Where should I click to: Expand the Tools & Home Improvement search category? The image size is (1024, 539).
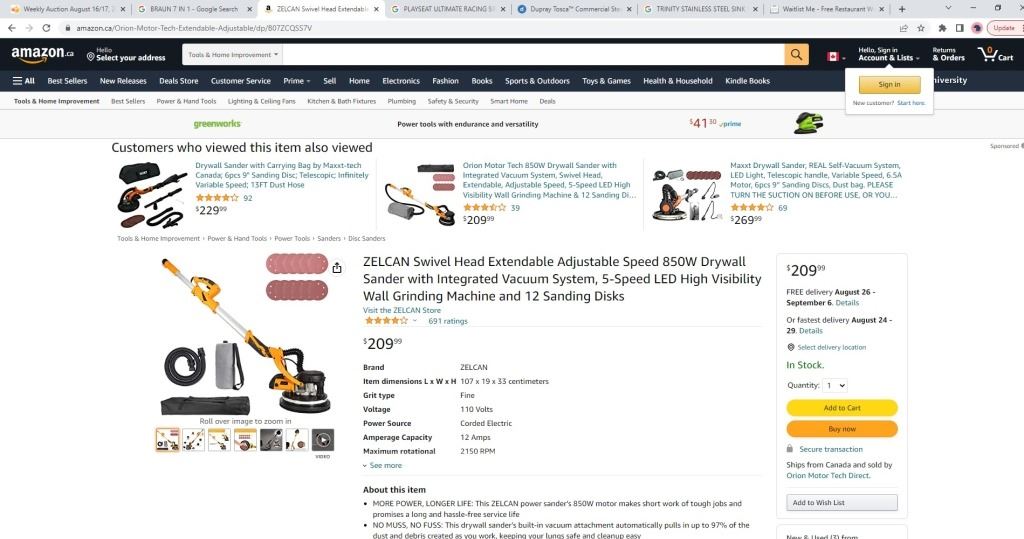(x=232, y=55)
